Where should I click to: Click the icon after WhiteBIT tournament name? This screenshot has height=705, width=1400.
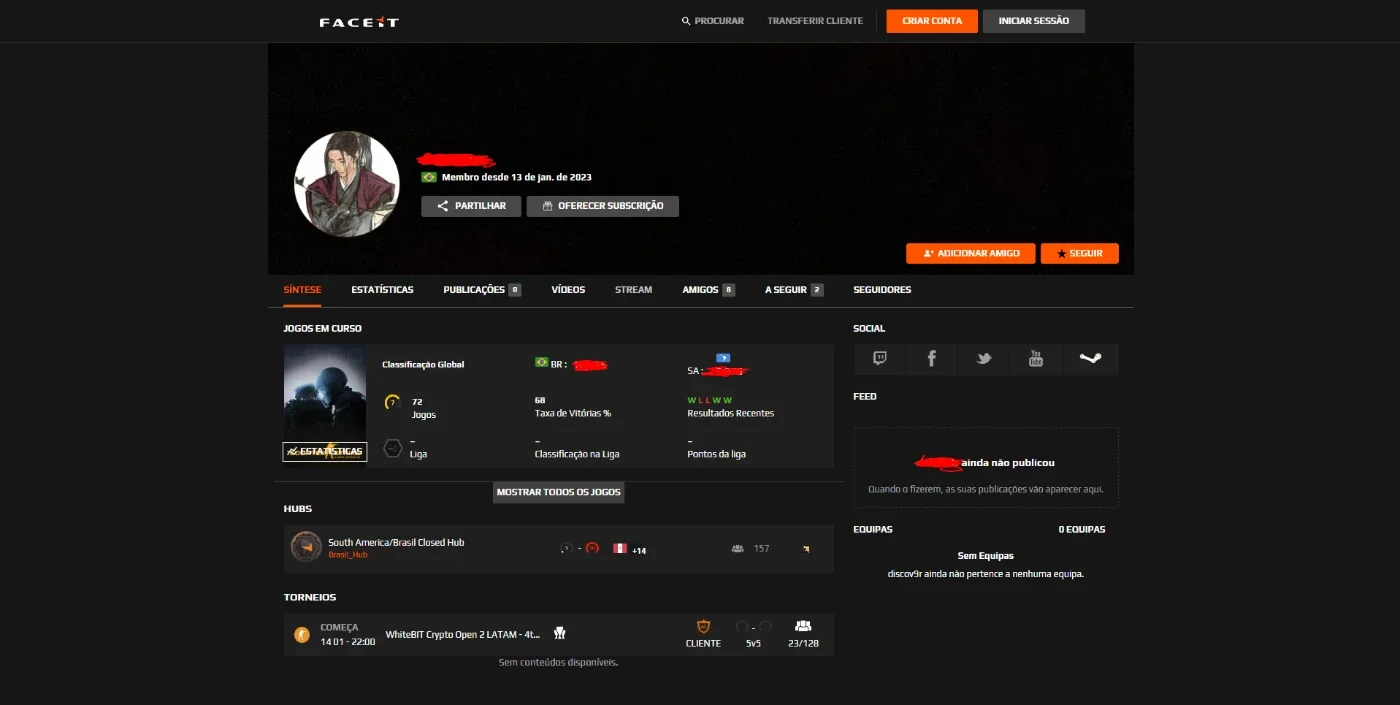click(560, 633)
